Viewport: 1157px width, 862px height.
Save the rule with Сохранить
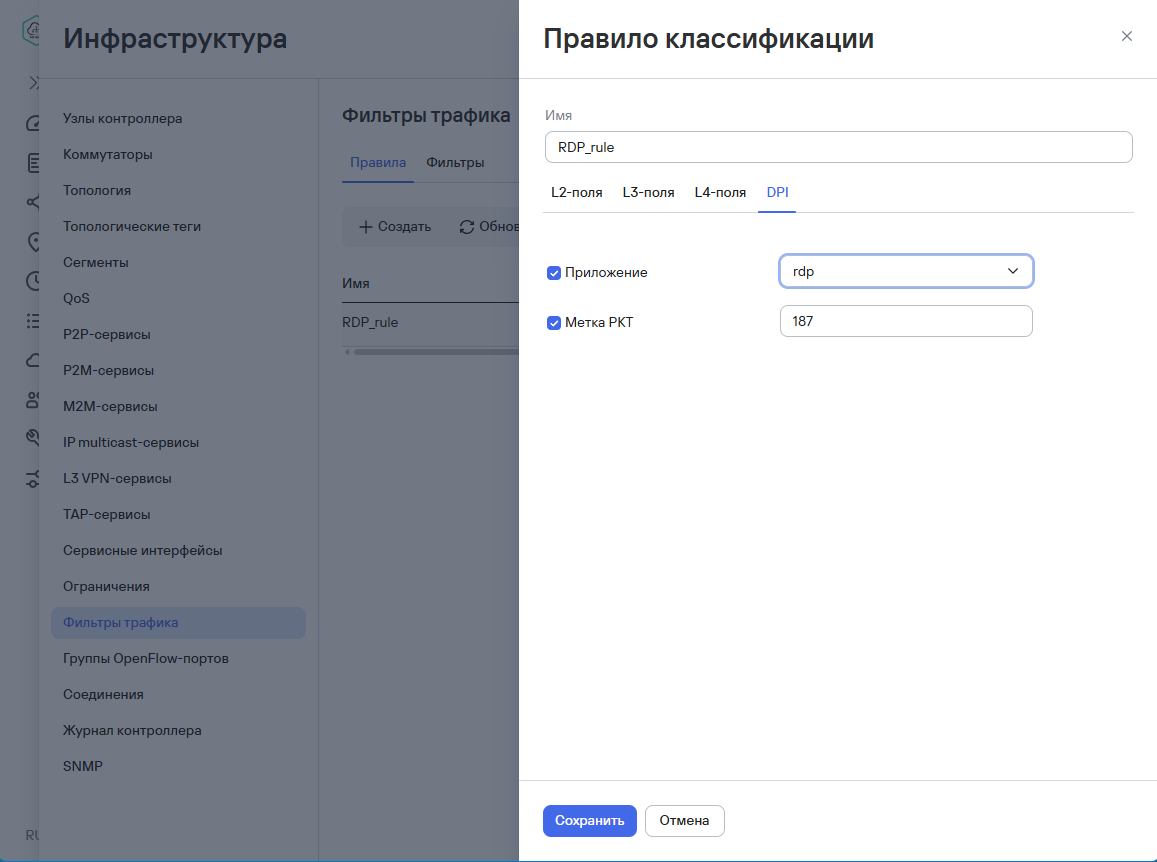point(590,821)
